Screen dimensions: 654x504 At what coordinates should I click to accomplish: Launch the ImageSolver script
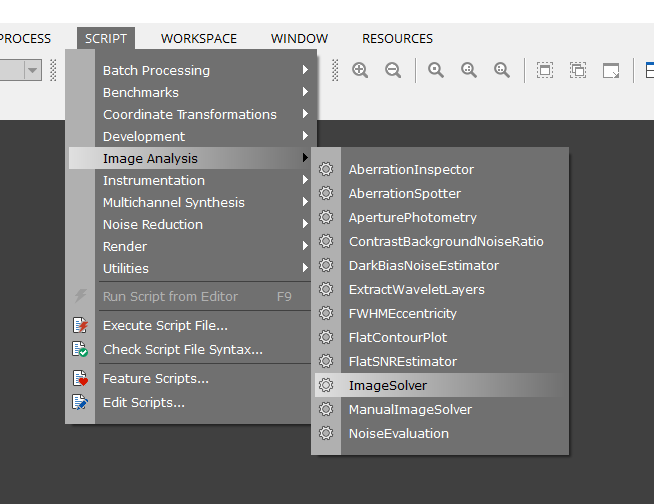point(387,386)
